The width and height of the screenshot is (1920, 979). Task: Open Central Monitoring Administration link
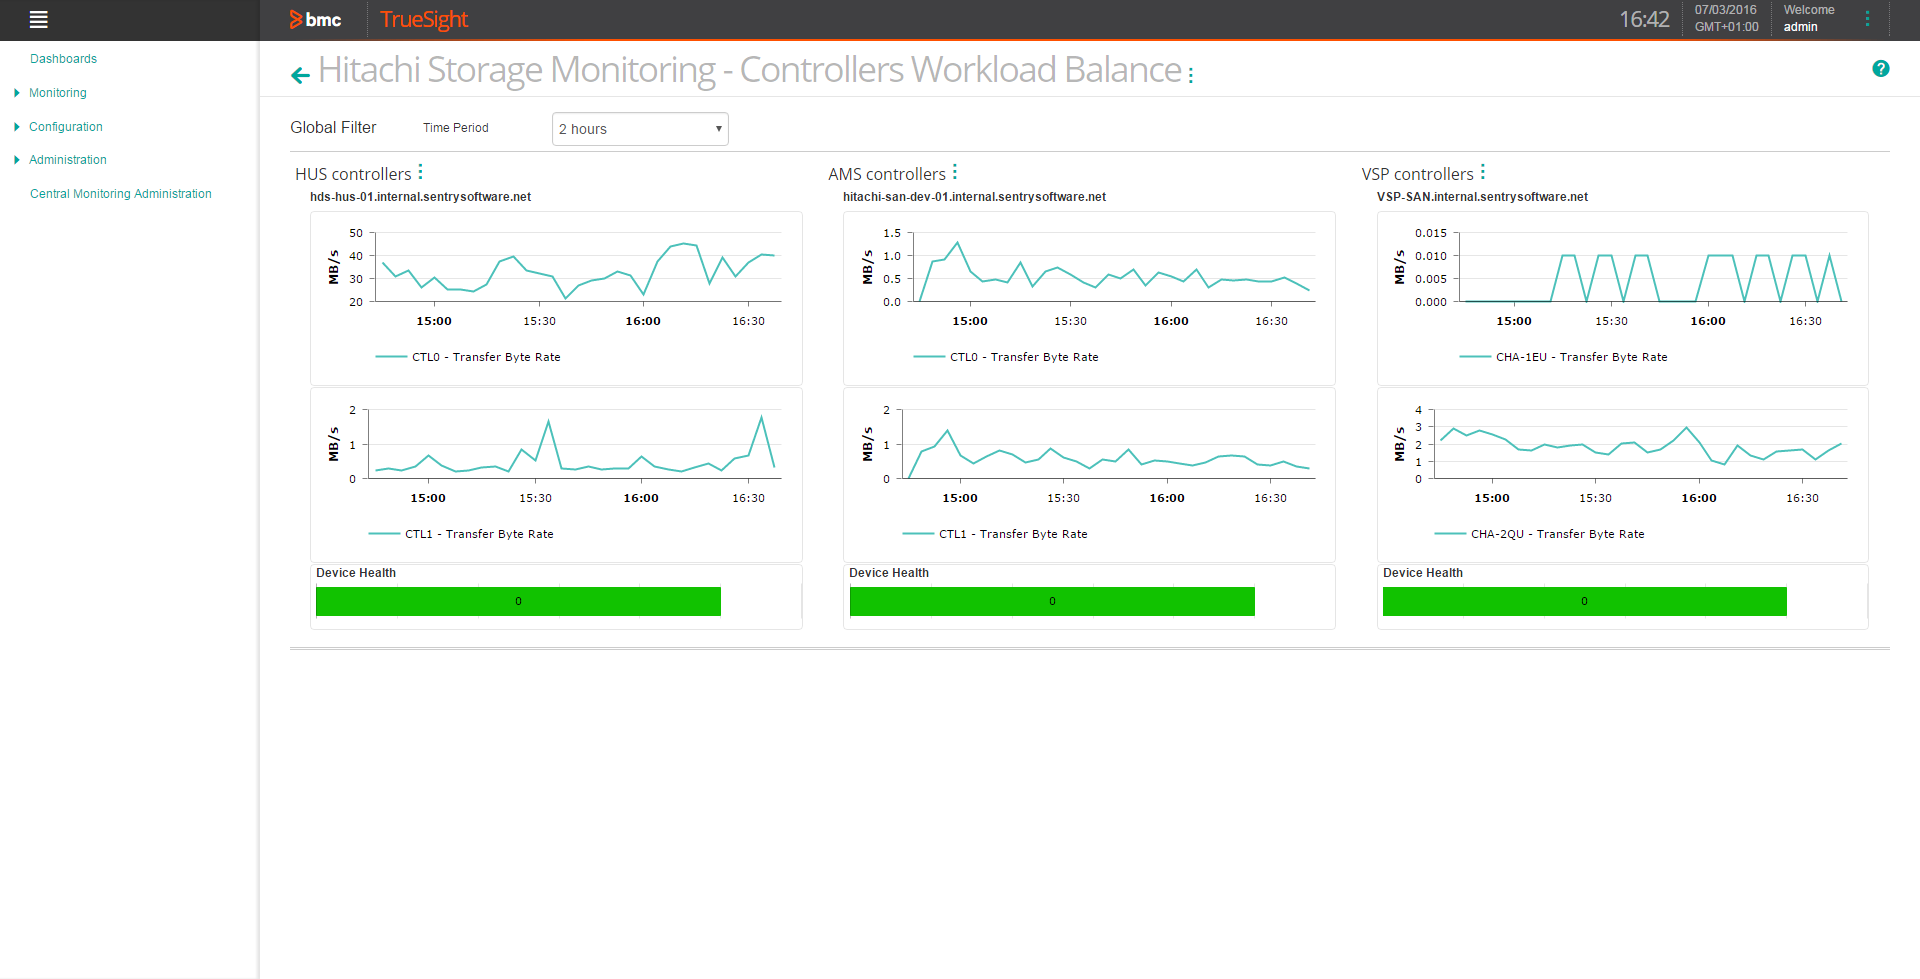121,194
